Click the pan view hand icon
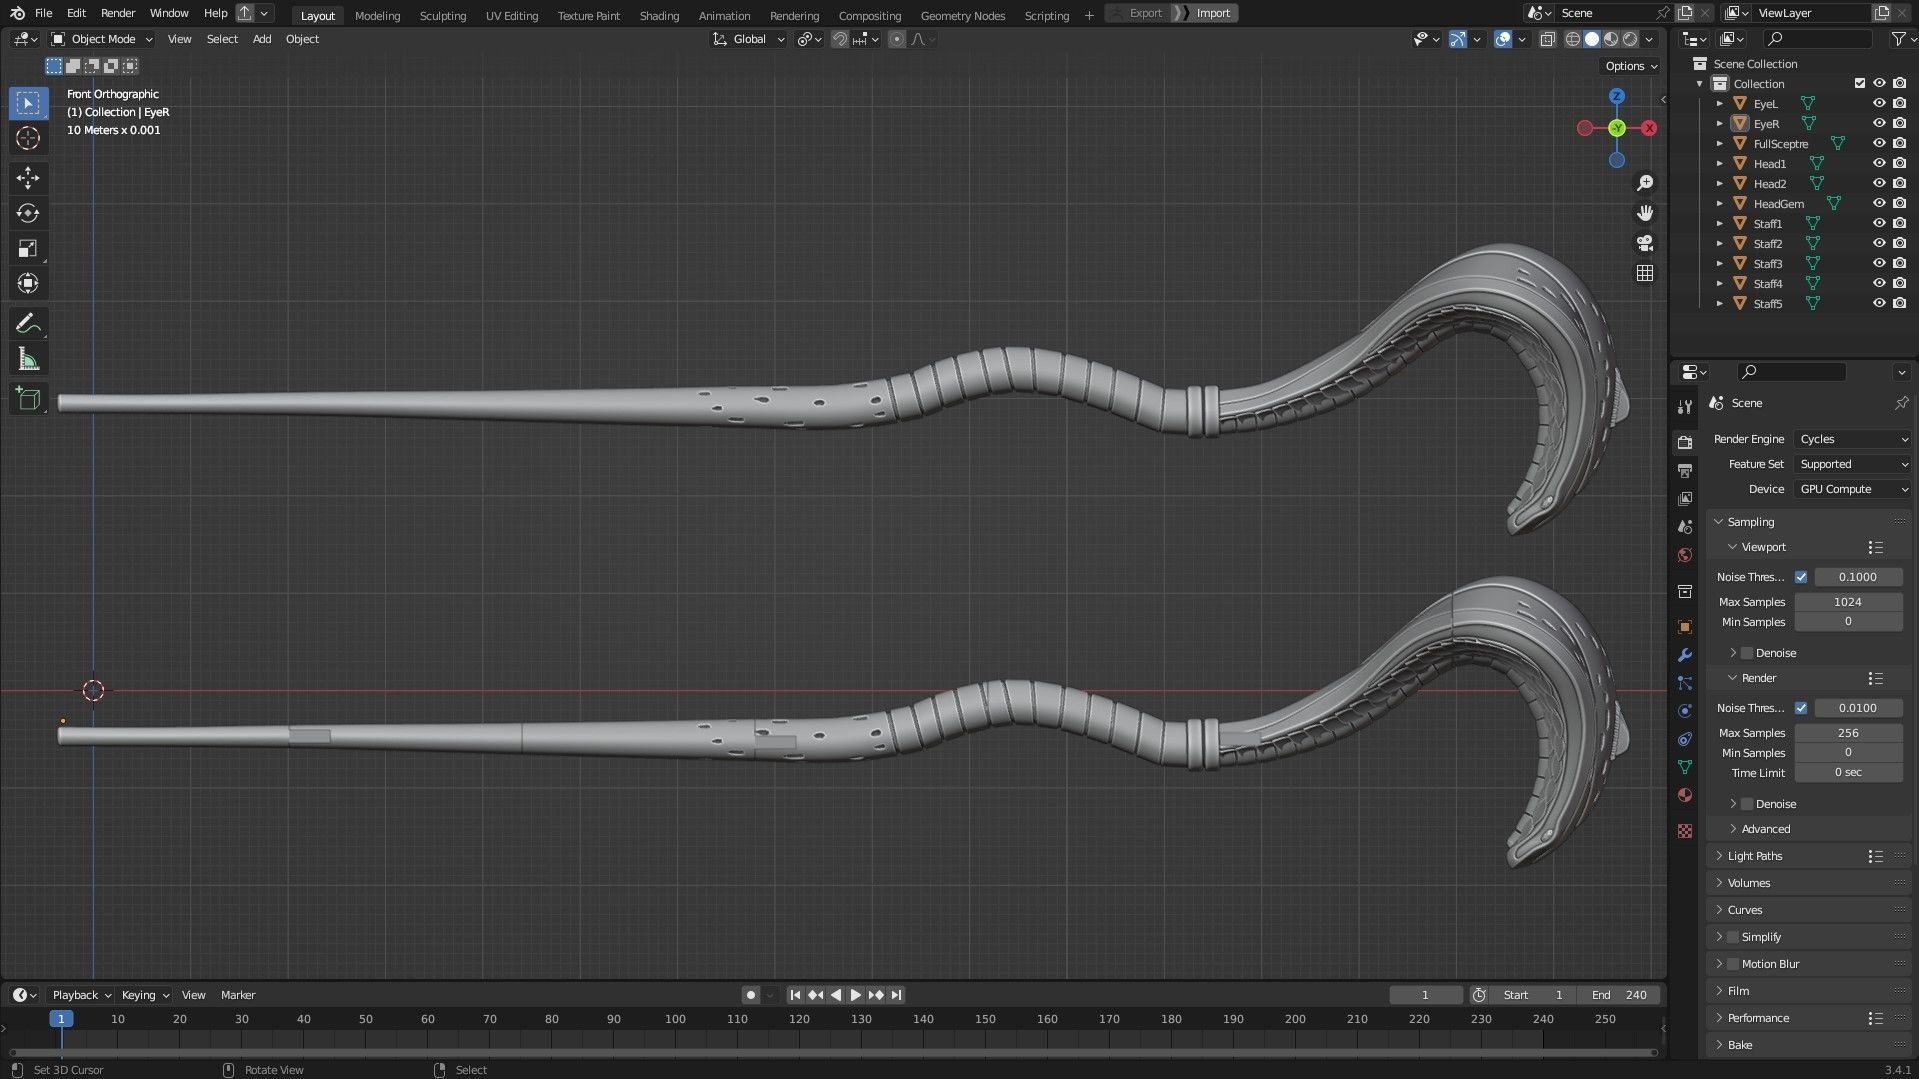Screen dimensions: 1919x1079 point(1645,213)
